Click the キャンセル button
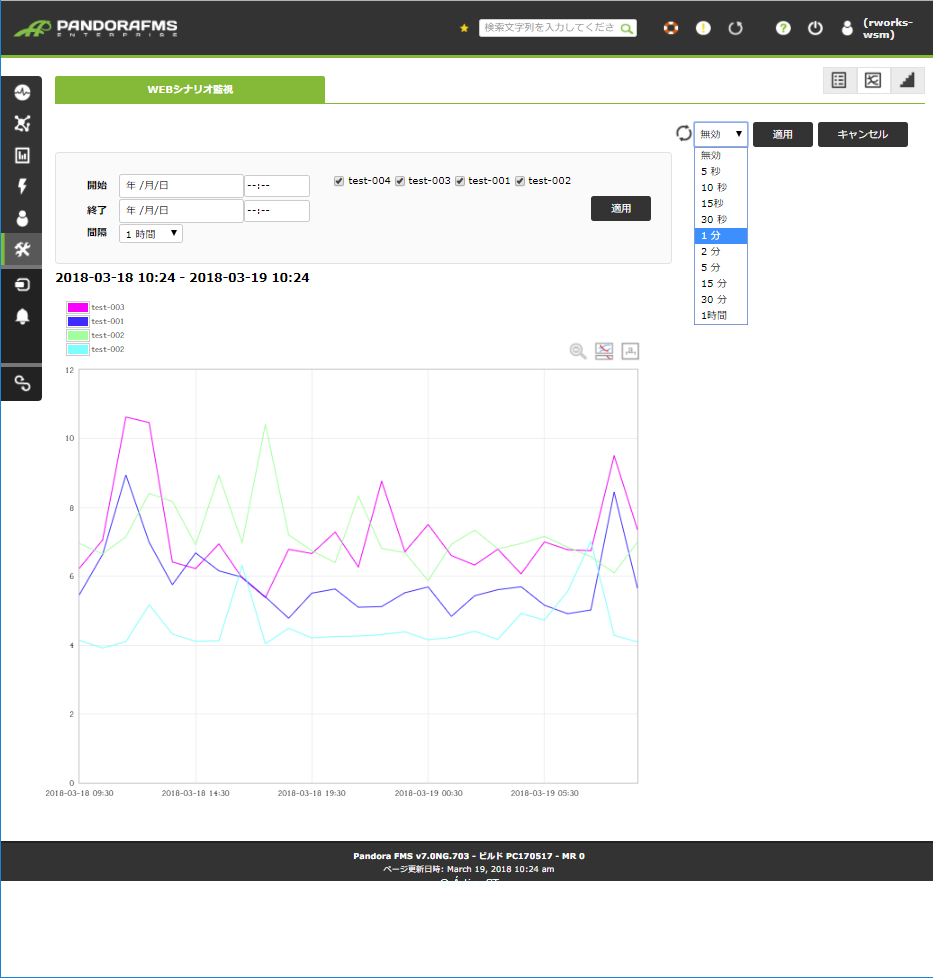This screenshot has width=933, height=978. click(x=863, y=134)
